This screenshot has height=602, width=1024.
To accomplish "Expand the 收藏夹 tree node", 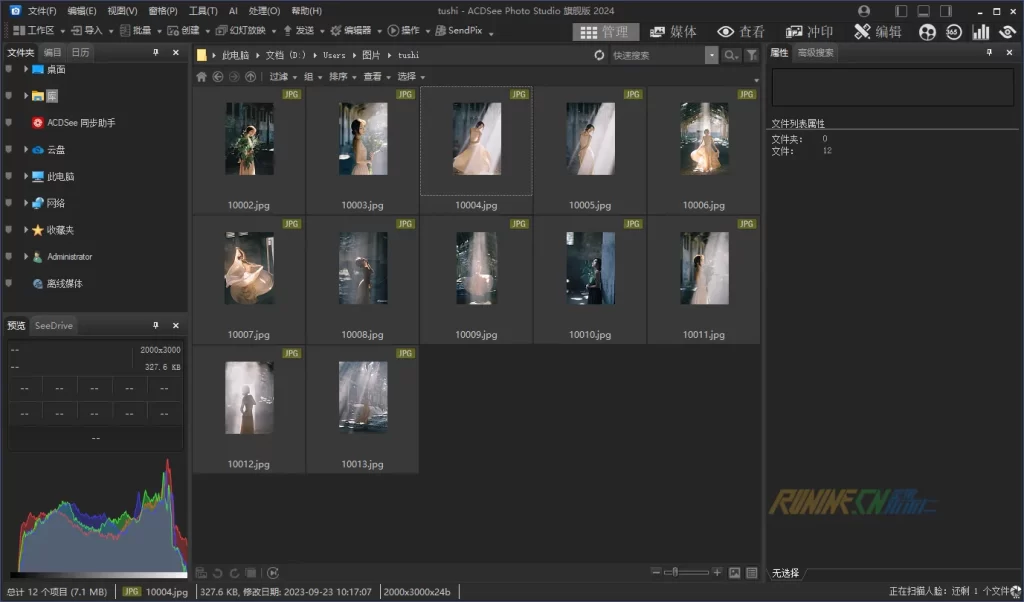I will click(25, 230).
